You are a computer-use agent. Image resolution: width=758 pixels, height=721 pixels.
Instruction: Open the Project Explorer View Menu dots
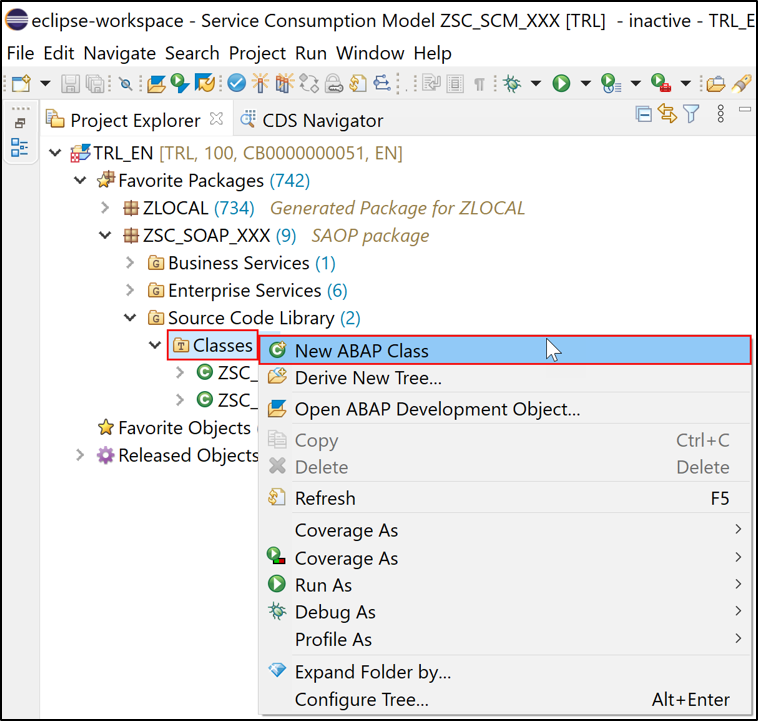point(721,114)
